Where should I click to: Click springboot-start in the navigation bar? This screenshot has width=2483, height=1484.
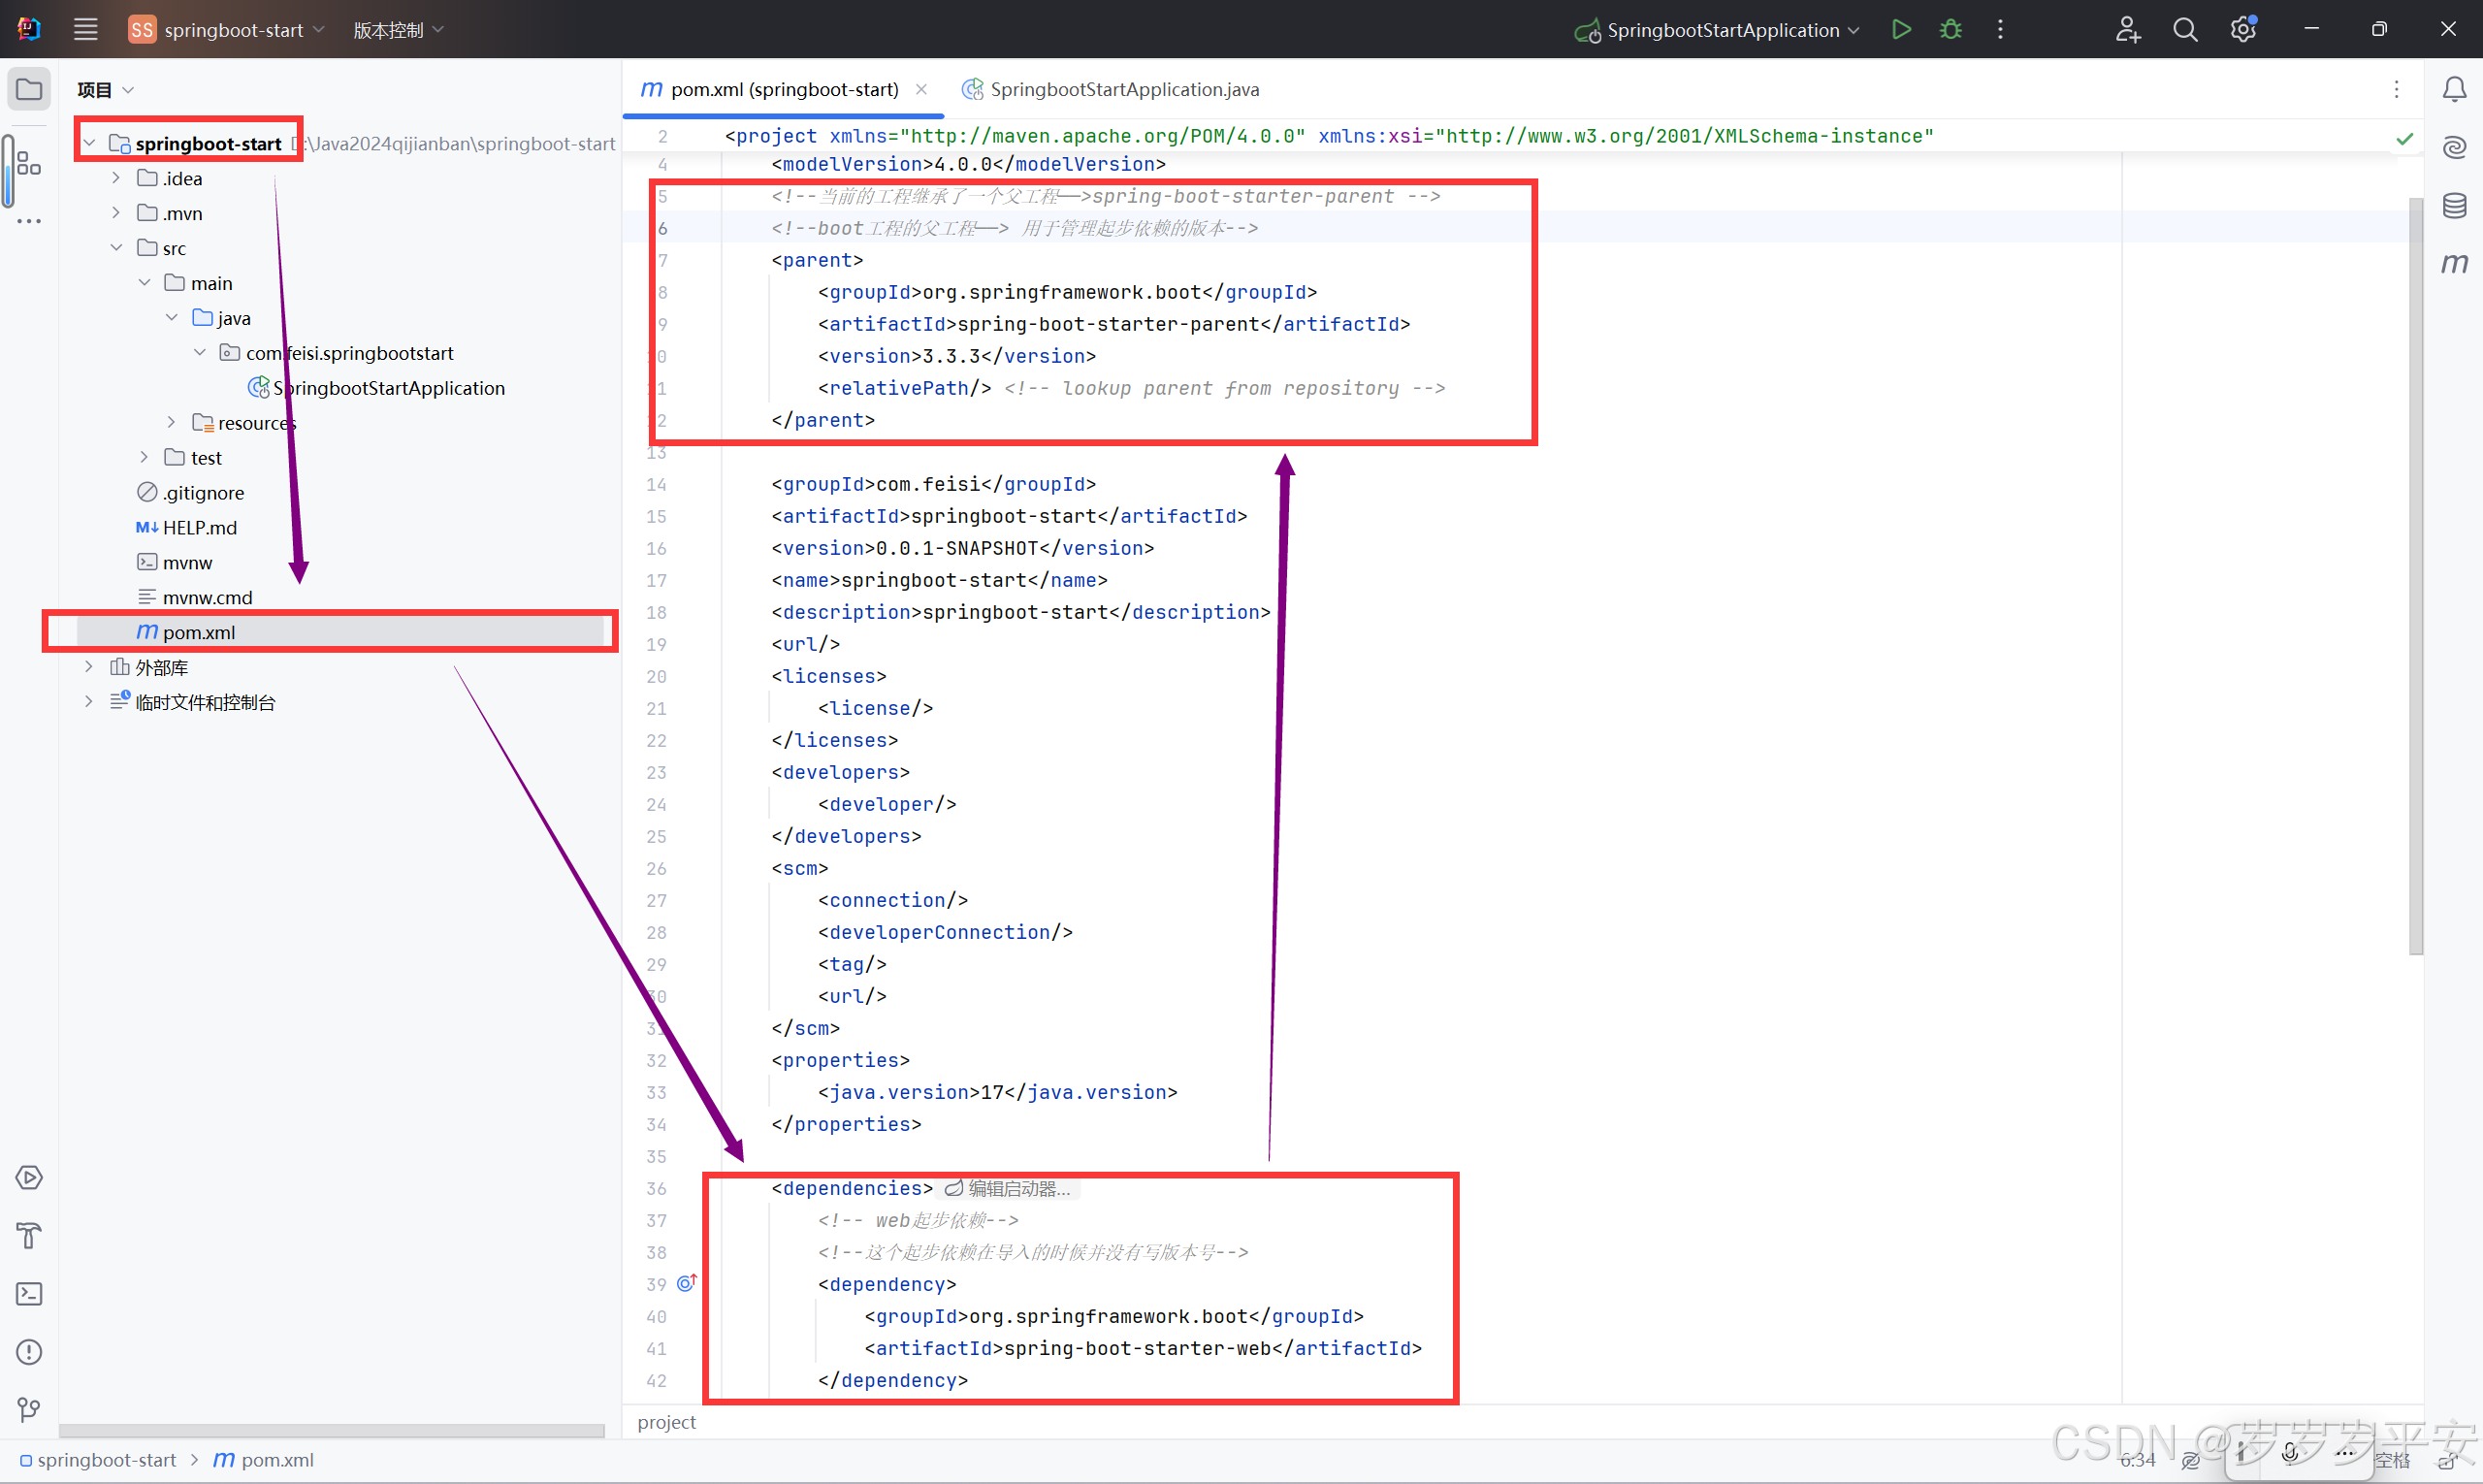[98, 1460]
